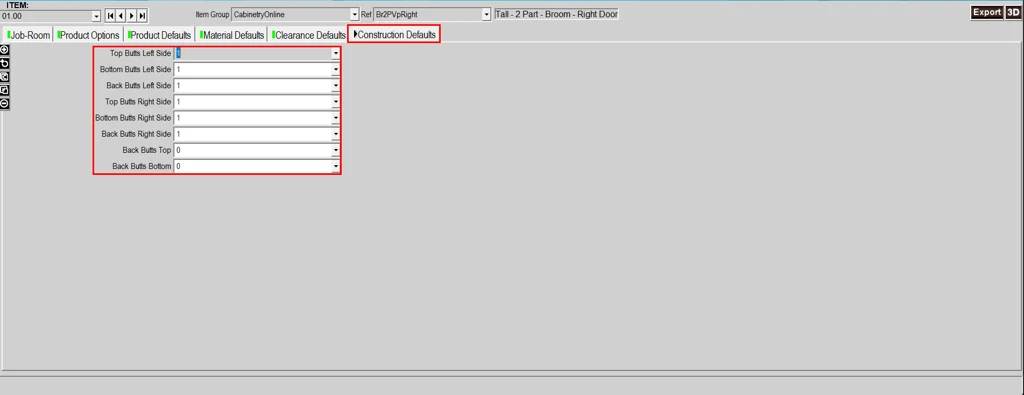Click the 'Tall - 2 Part - Broom - Right Door' description field
This screenshot has height=395, width=1024.
(x=556, y=14)
